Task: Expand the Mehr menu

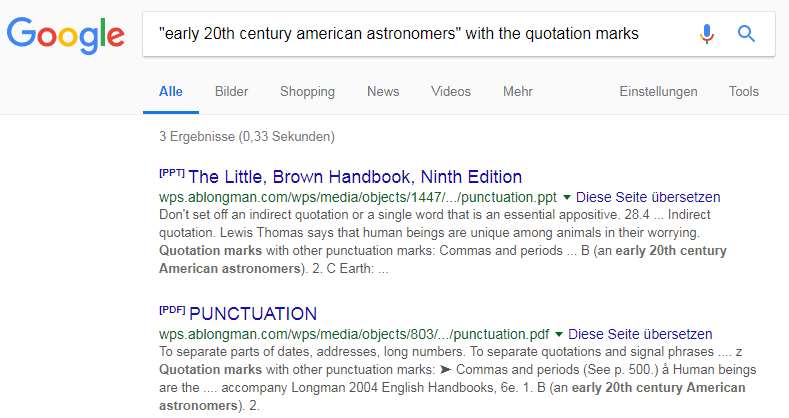Action: (x=518, y=92)
